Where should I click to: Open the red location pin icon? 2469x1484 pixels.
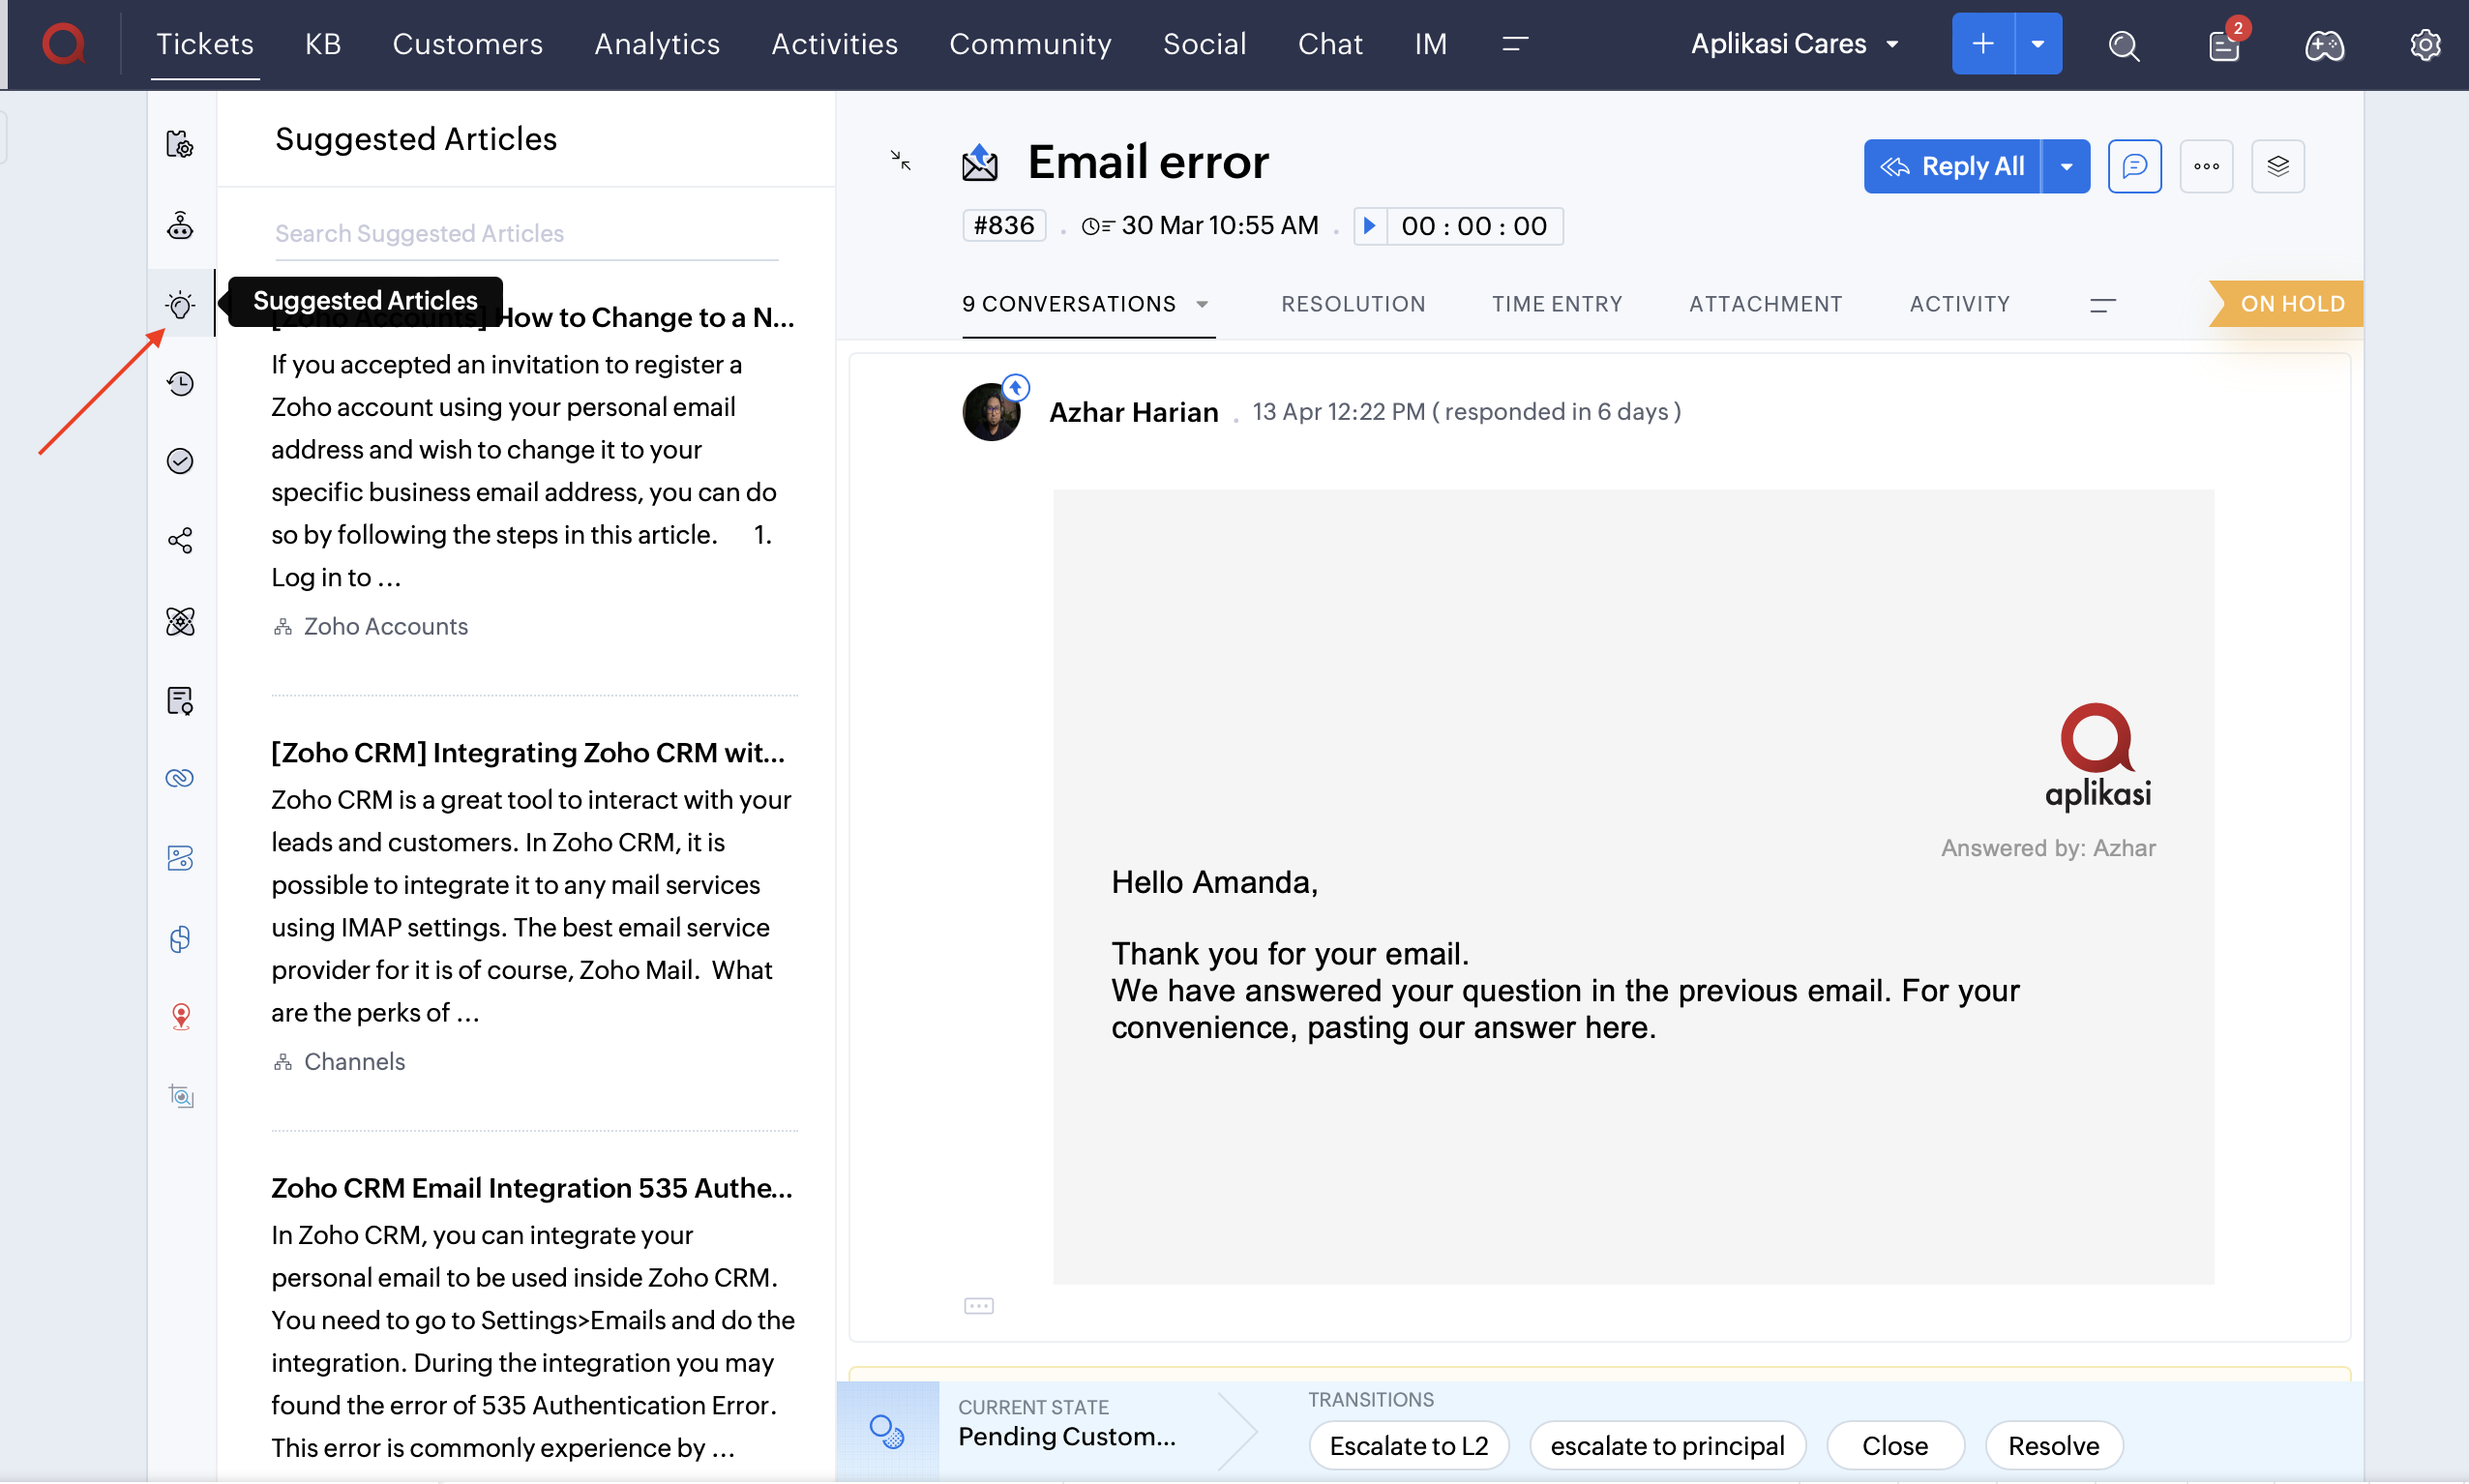(180, 1016)
